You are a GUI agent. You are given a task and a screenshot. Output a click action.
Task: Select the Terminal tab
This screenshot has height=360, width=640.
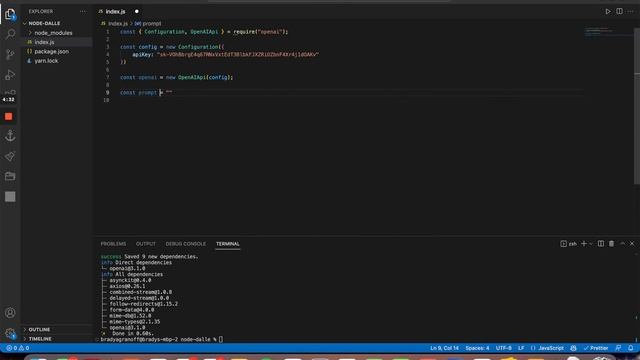click(228, 244)
